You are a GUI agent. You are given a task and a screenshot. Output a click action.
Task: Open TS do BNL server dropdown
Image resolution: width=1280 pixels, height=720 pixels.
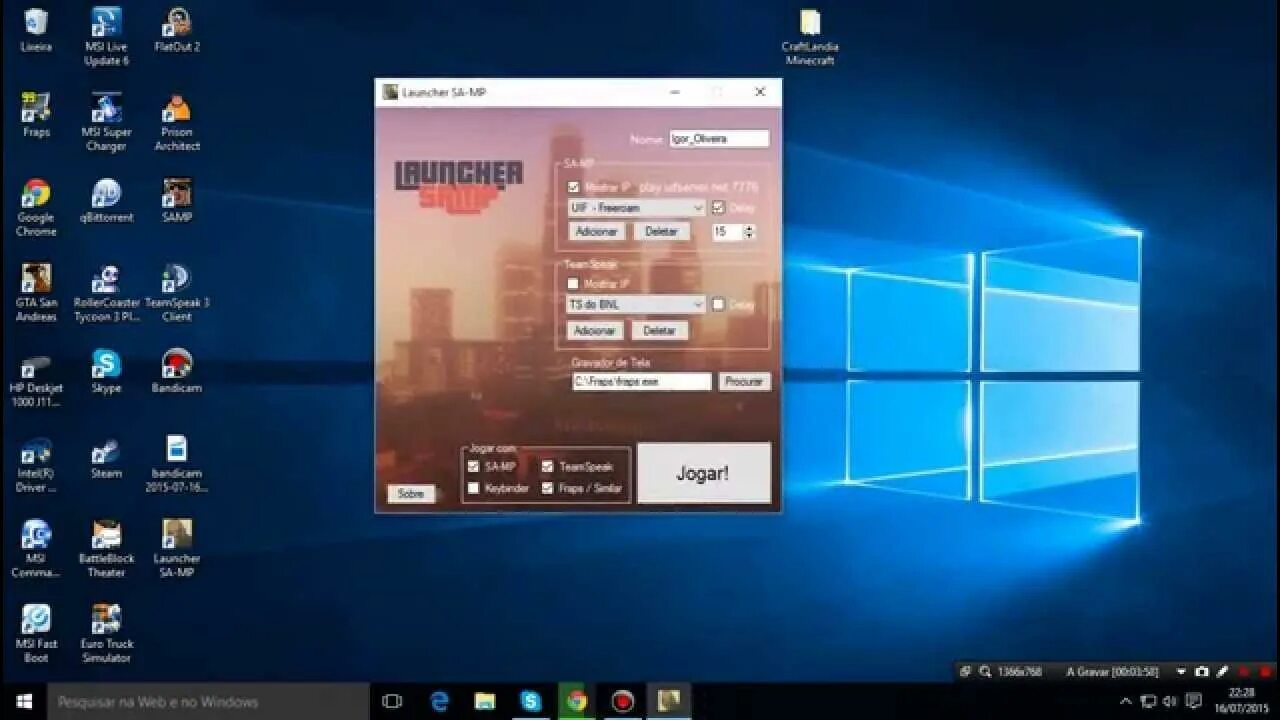tap(636, 304)
